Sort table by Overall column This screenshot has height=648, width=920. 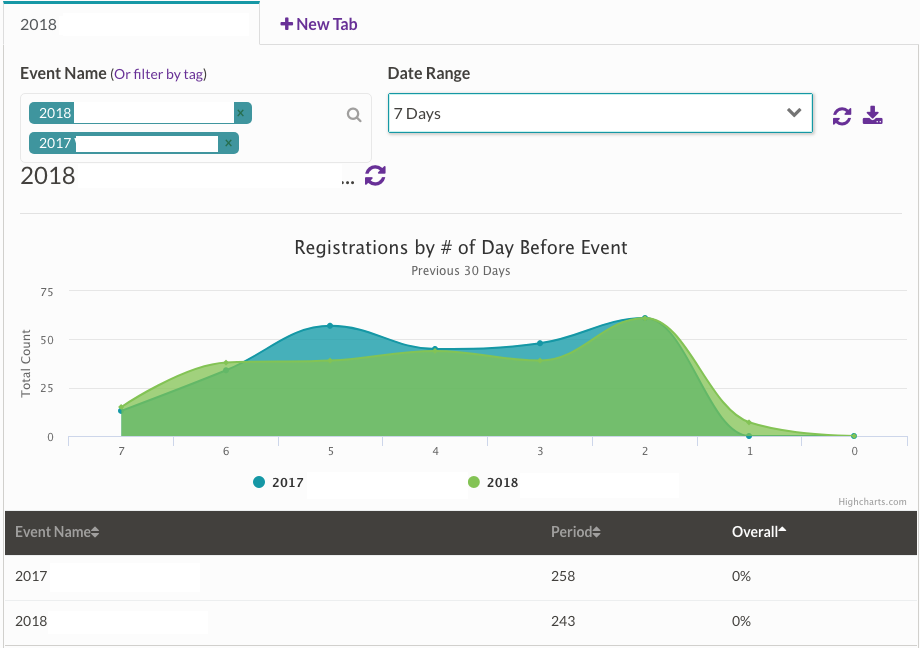tap(758, 532)
